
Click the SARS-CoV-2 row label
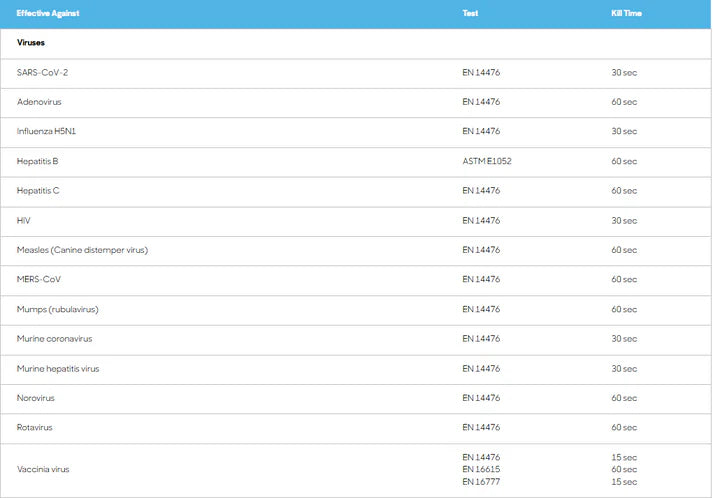[43, 73]
